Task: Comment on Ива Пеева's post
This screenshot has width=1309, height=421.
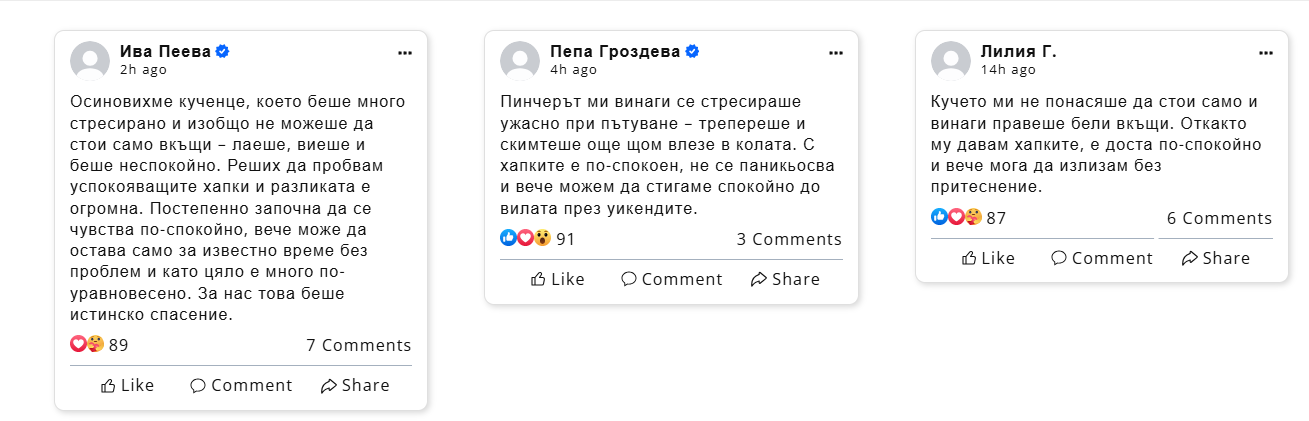Action: coord(241,385)
